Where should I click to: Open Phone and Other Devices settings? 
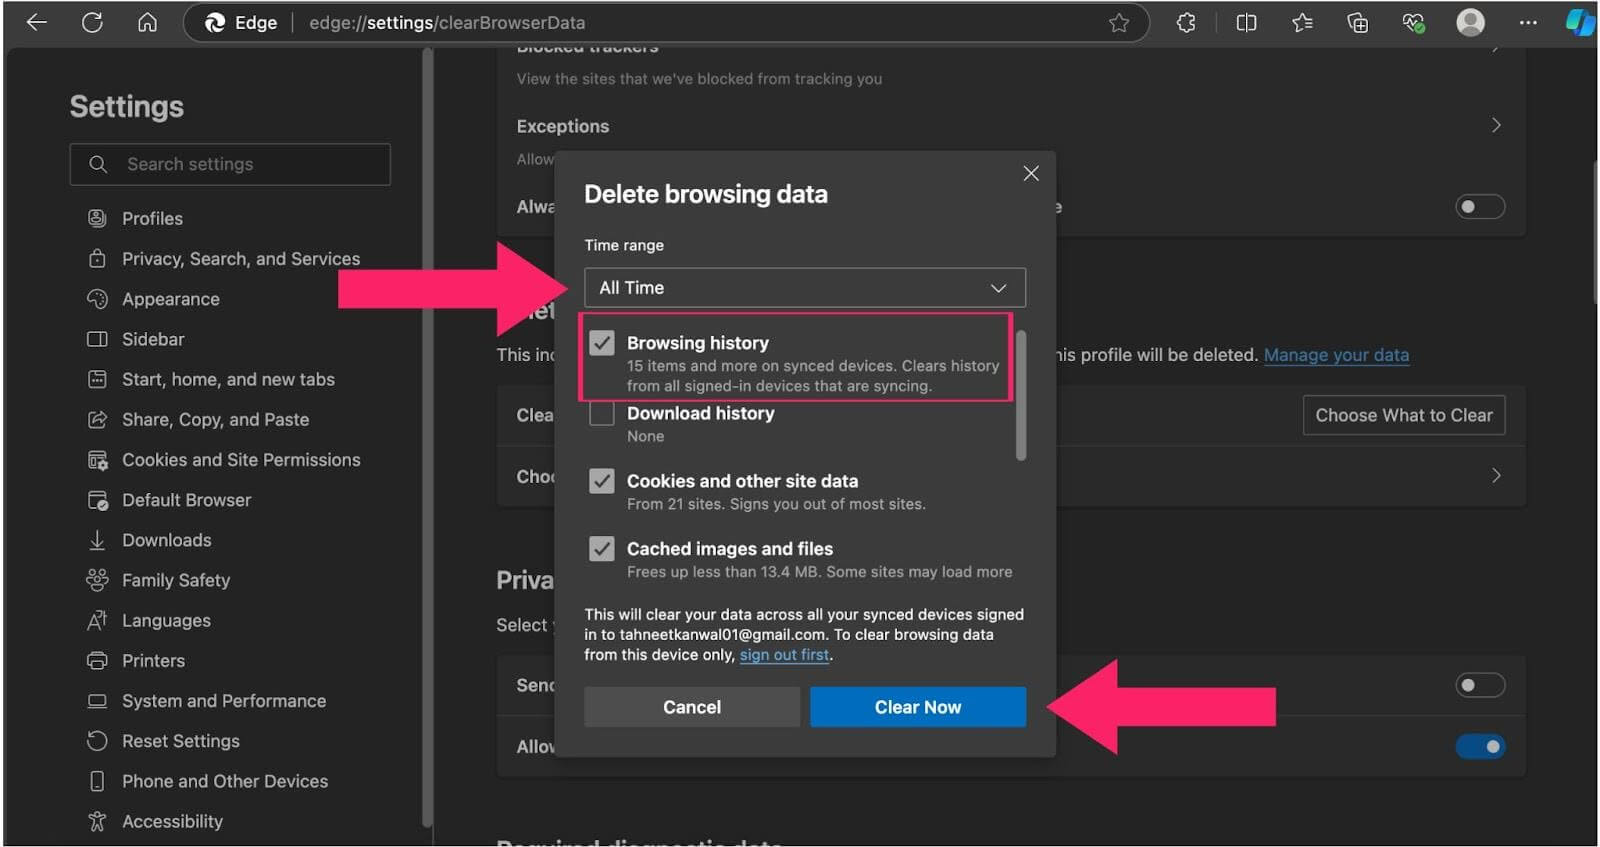(x=225, y=781)
